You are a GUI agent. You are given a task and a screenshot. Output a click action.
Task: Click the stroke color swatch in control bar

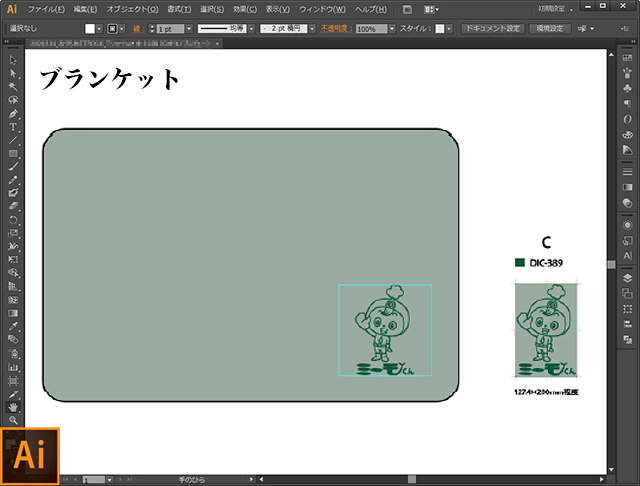tap(112, 29)
